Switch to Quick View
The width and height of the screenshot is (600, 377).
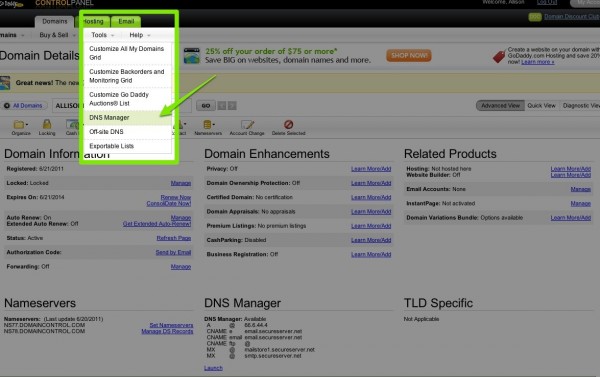541,106
